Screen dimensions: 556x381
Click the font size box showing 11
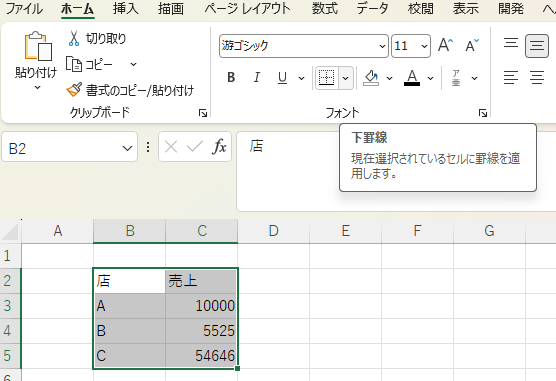(405, 46)
